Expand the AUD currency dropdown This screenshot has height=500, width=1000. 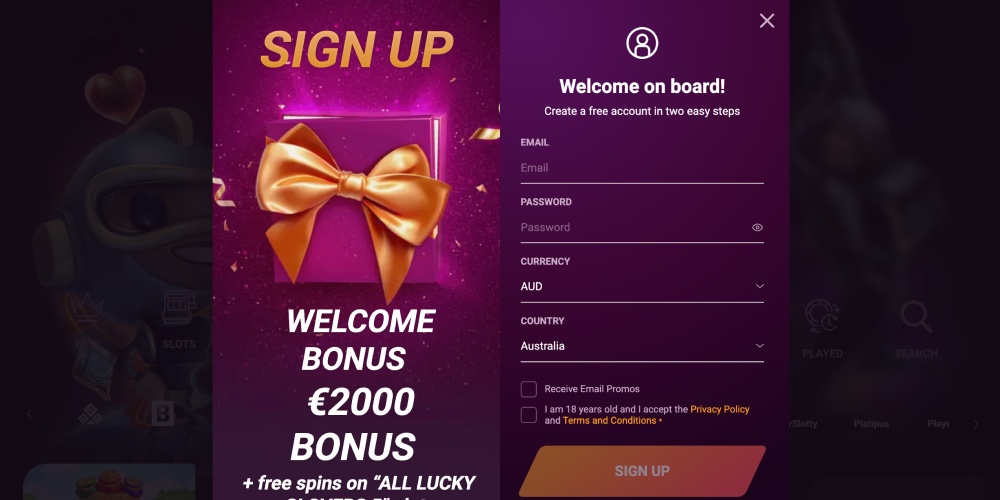[642, 286]
